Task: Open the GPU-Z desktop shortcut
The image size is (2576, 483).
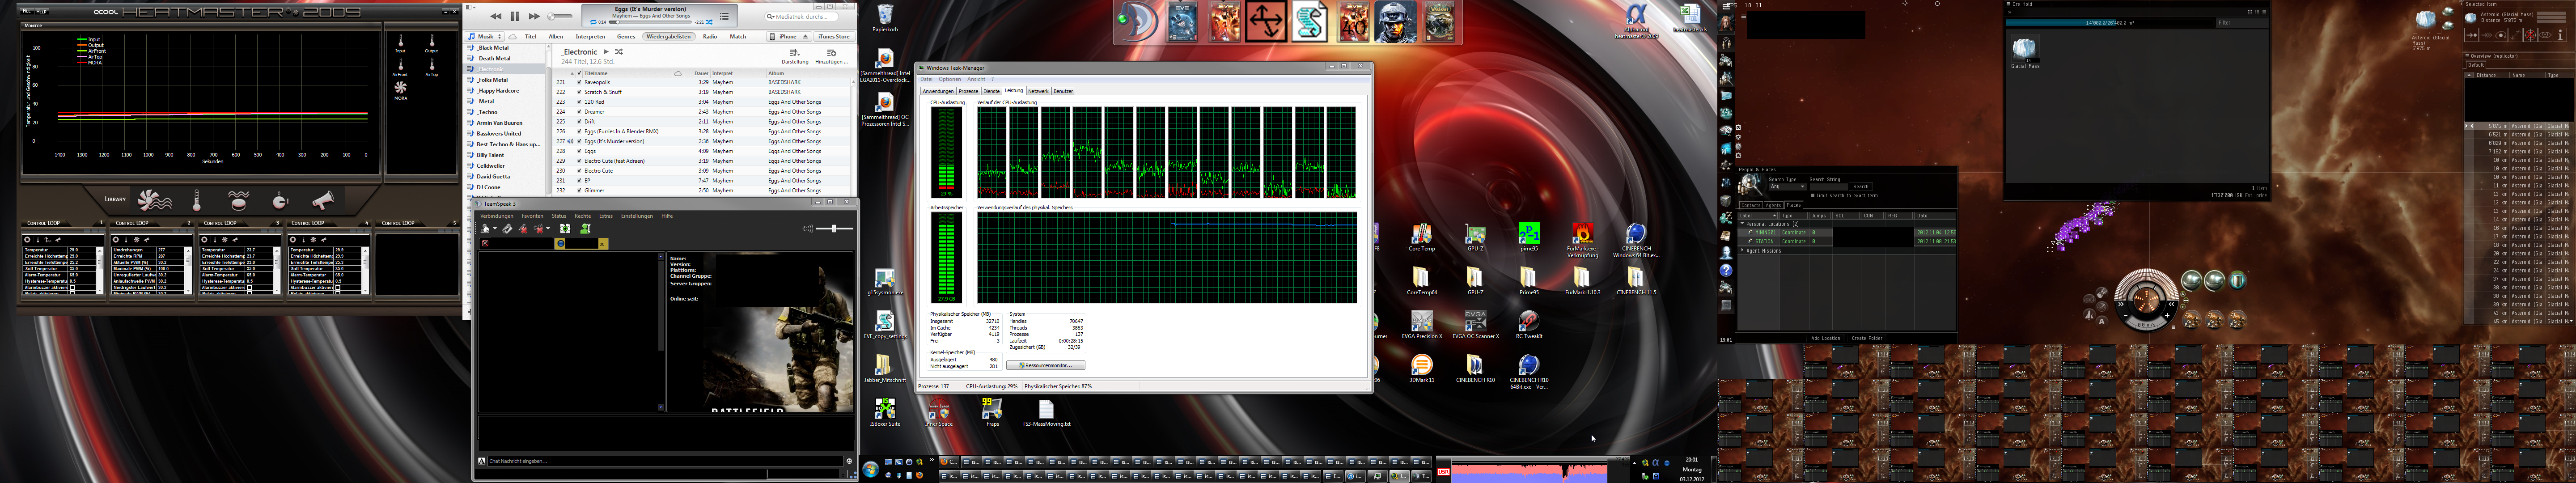Action: coord(1475,235)
